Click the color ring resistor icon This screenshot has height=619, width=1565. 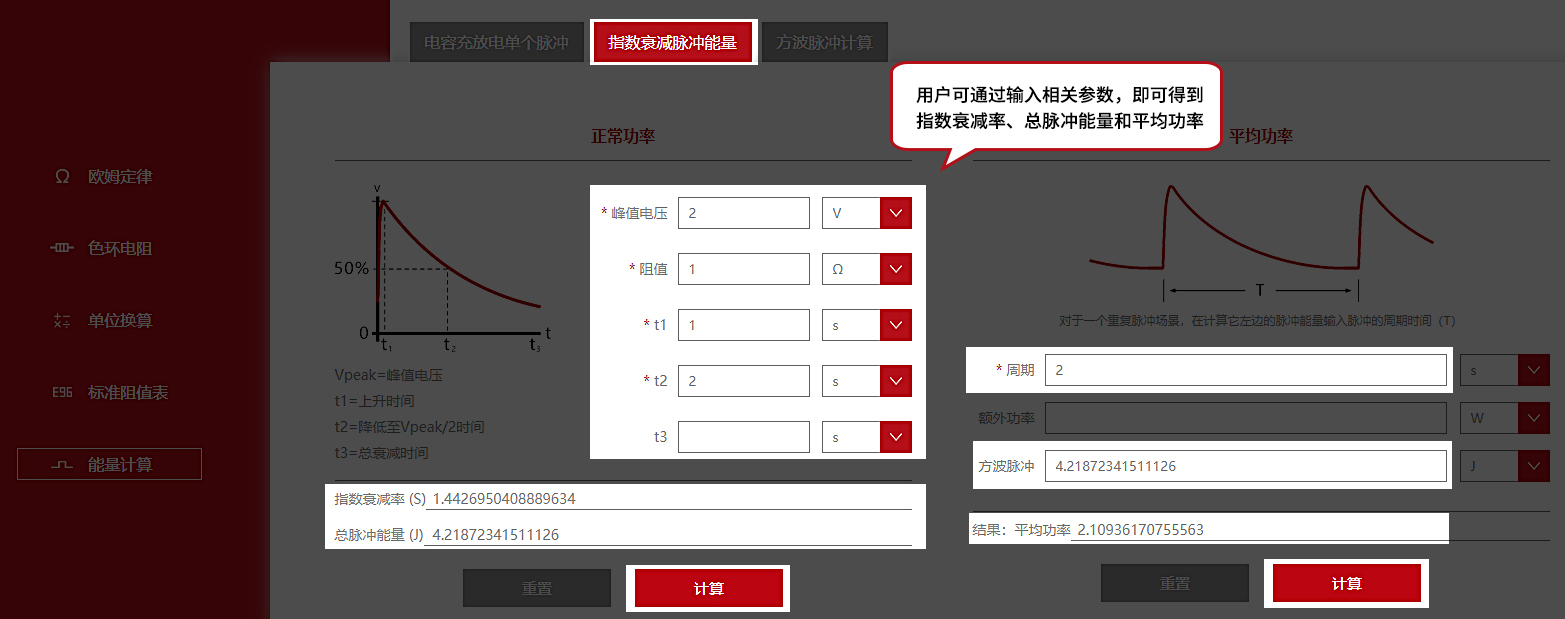(62, 249)
